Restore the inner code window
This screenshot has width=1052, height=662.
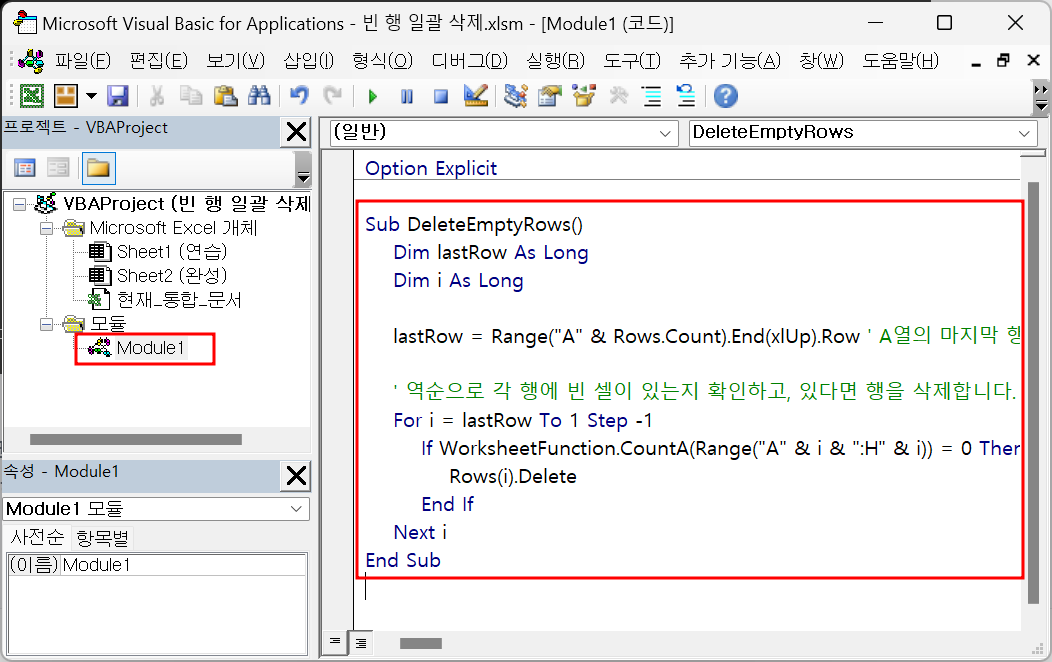click(x=1004, y=60)
